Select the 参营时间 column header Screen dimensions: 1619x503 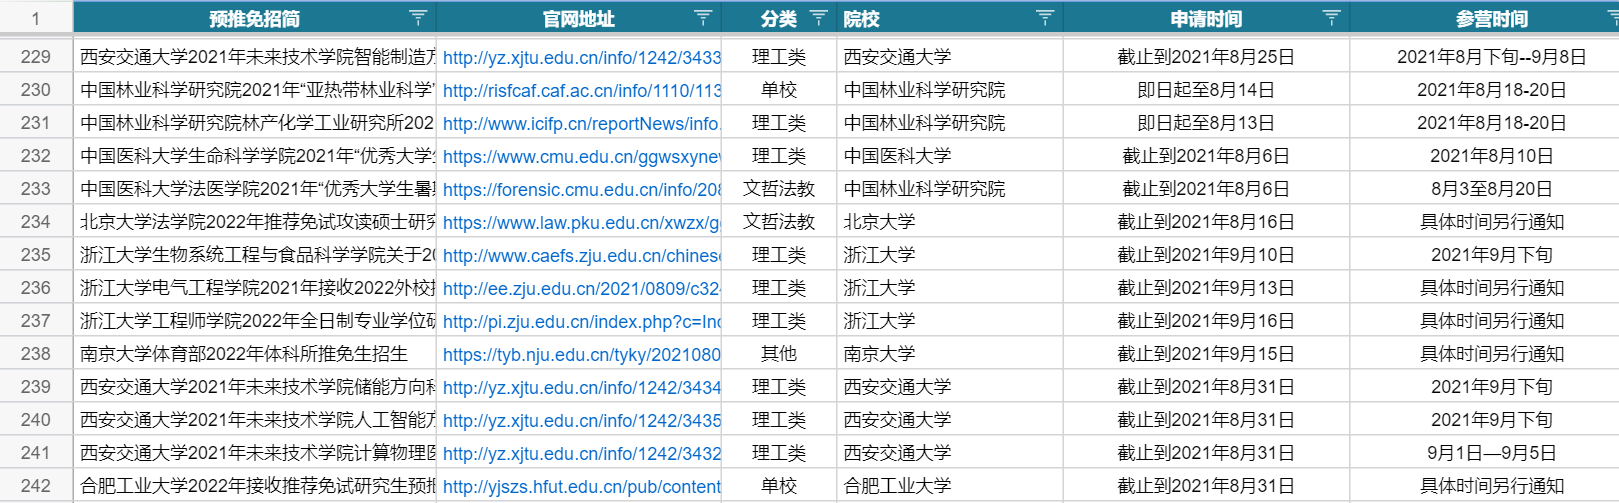click(1491, 18)
